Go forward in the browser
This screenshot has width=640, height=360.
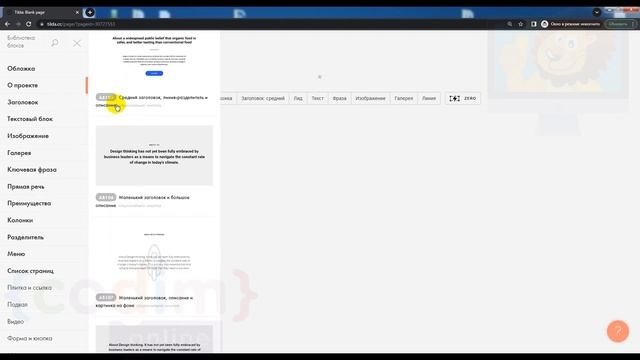coord(18,24)
